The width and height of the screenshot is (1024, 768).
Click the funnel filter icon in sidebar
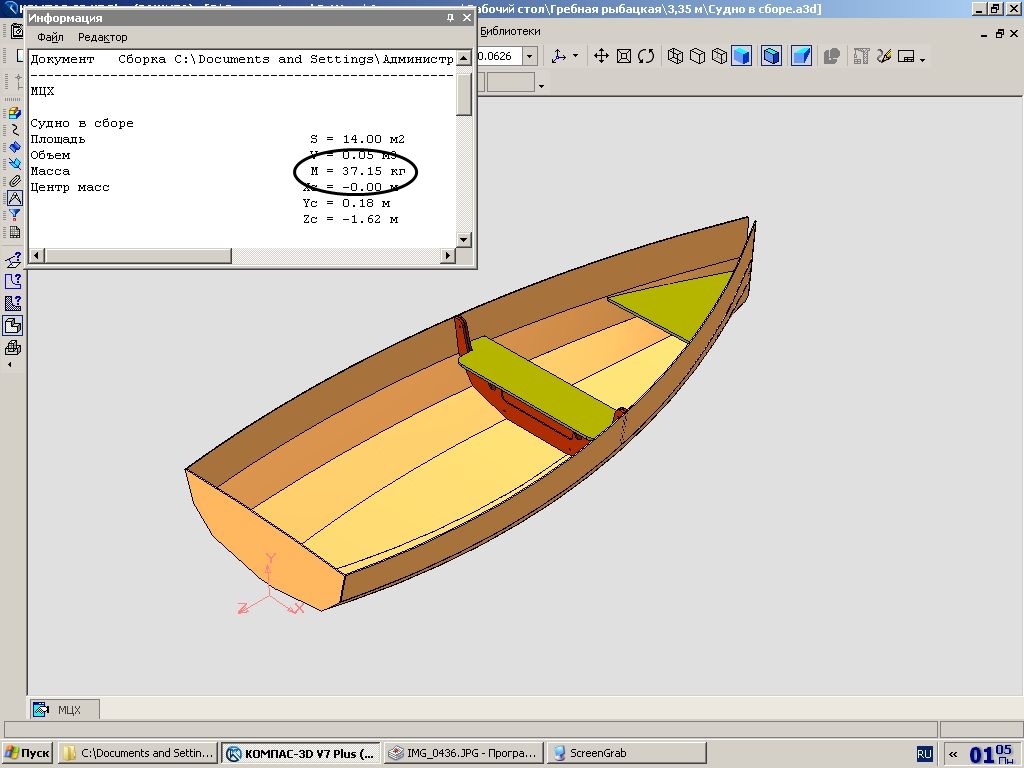[14, 215]
